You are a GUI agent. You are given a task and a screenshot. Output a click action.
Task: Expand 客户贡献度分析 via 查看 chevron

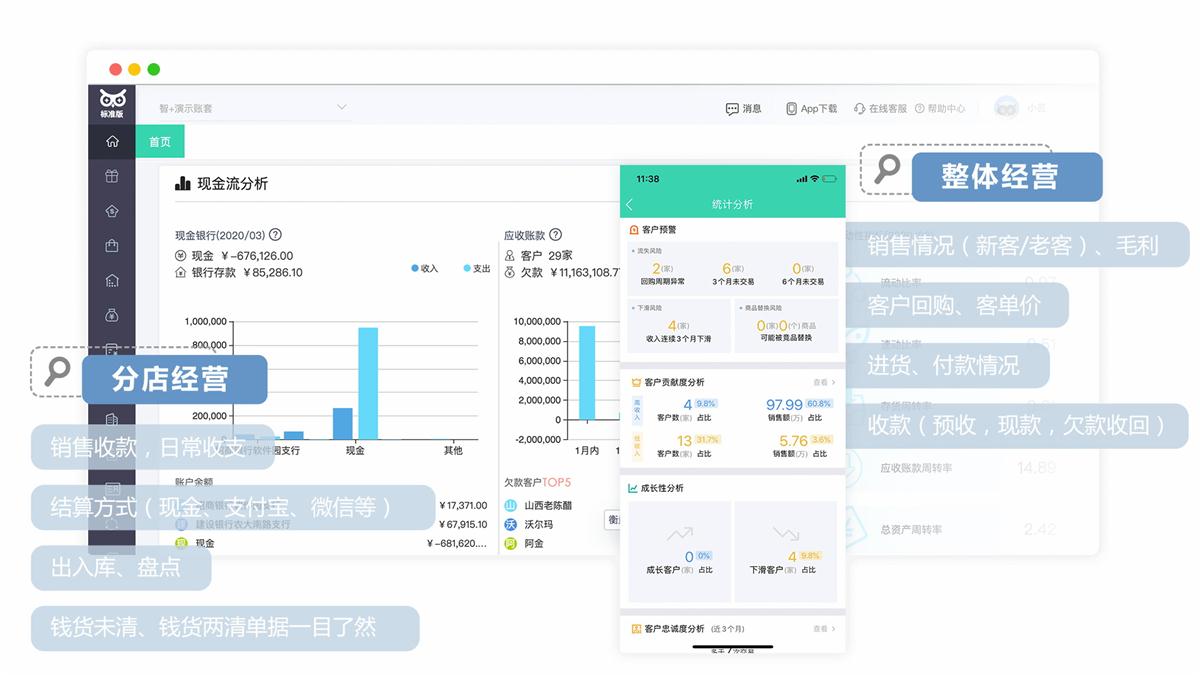[x=824, y=382]
